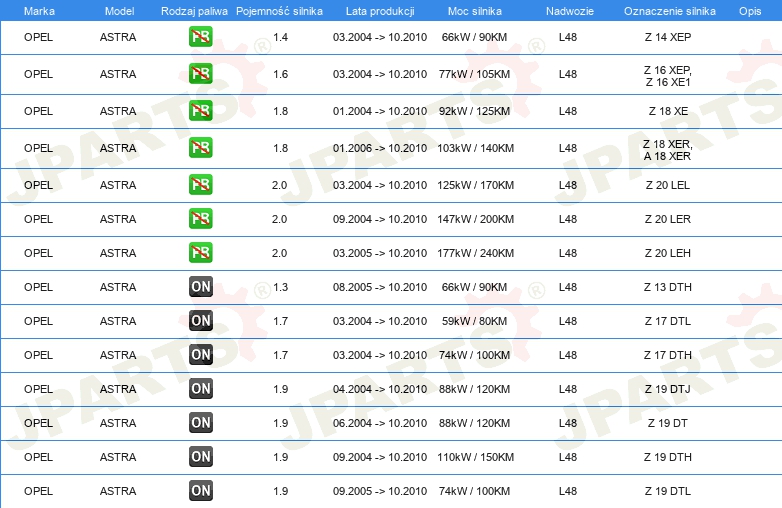The image size is (782, 508).
Task: Click the Rodzaj paliwa column header
Action: coord(194,11)
